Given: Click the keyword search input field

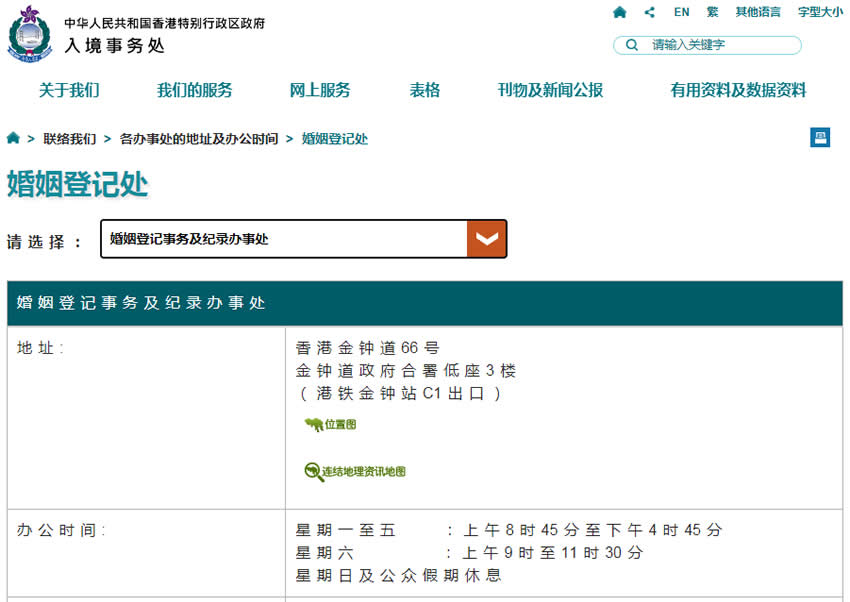Looking at the screenshot, I should (x=720, y=45).
